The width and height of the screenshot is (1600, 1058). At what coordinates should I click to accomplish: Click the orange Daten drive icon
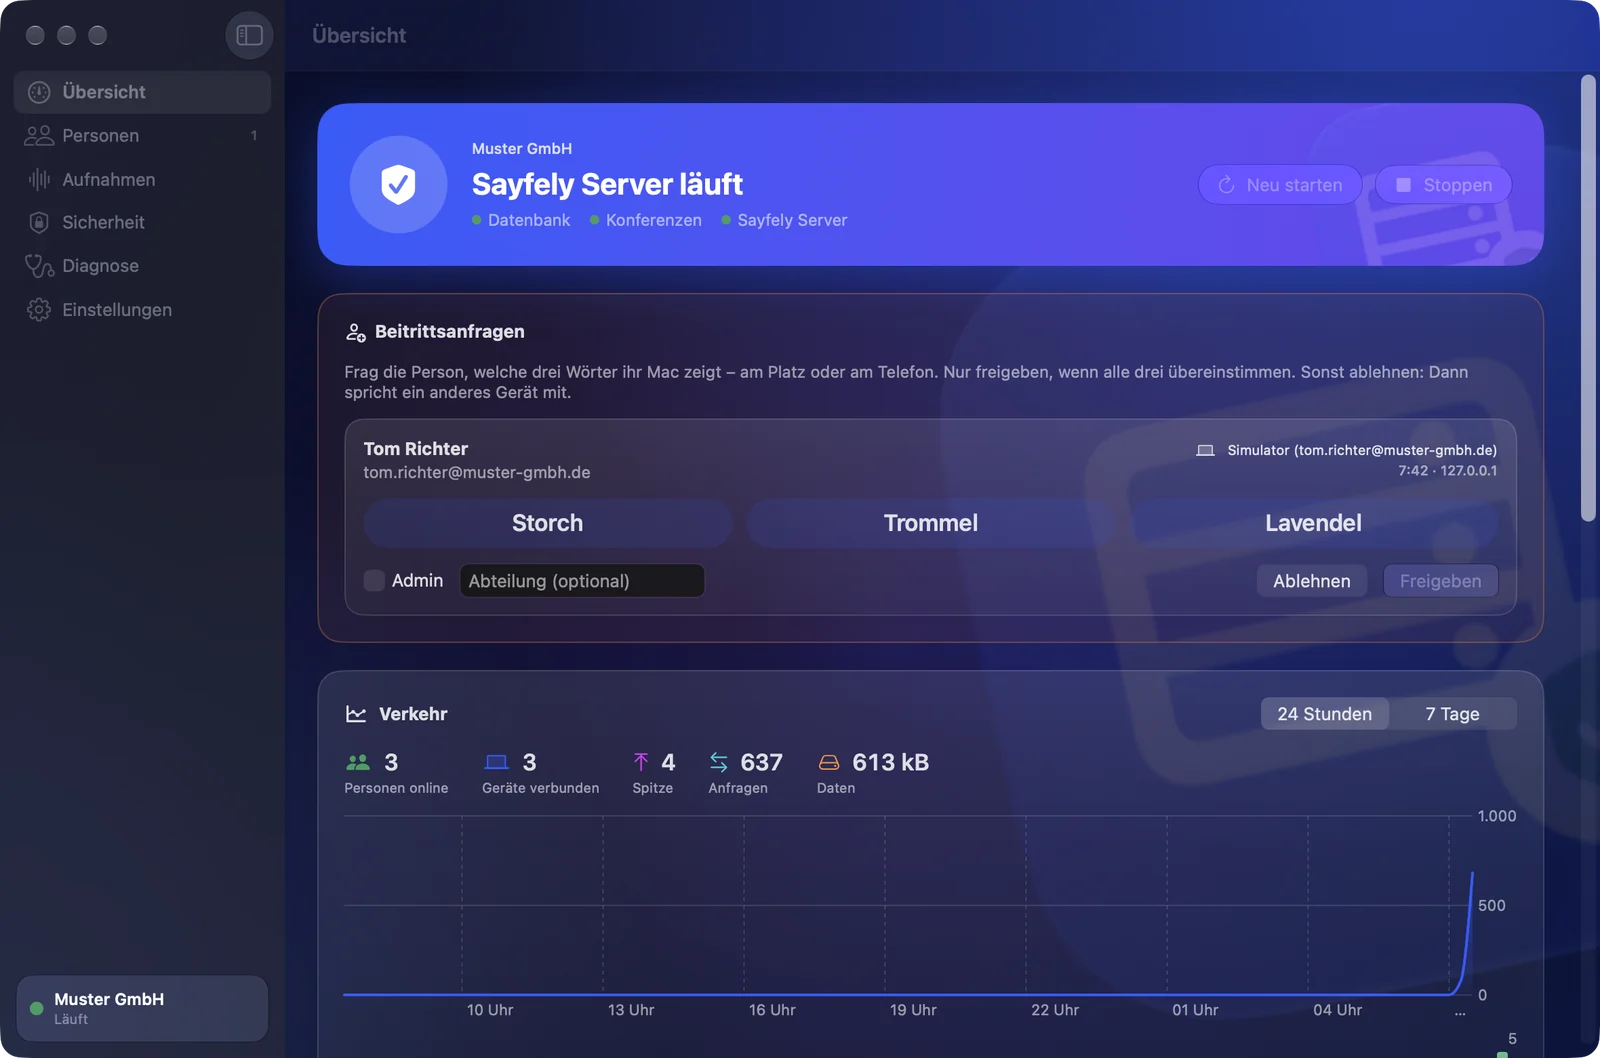coord(829,762)
